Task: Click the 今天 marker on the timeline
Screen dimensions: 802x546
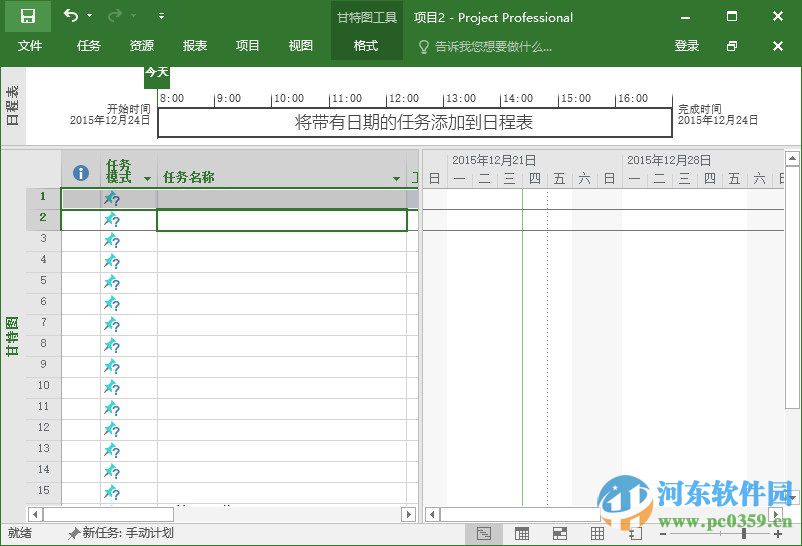Action: 157,77
